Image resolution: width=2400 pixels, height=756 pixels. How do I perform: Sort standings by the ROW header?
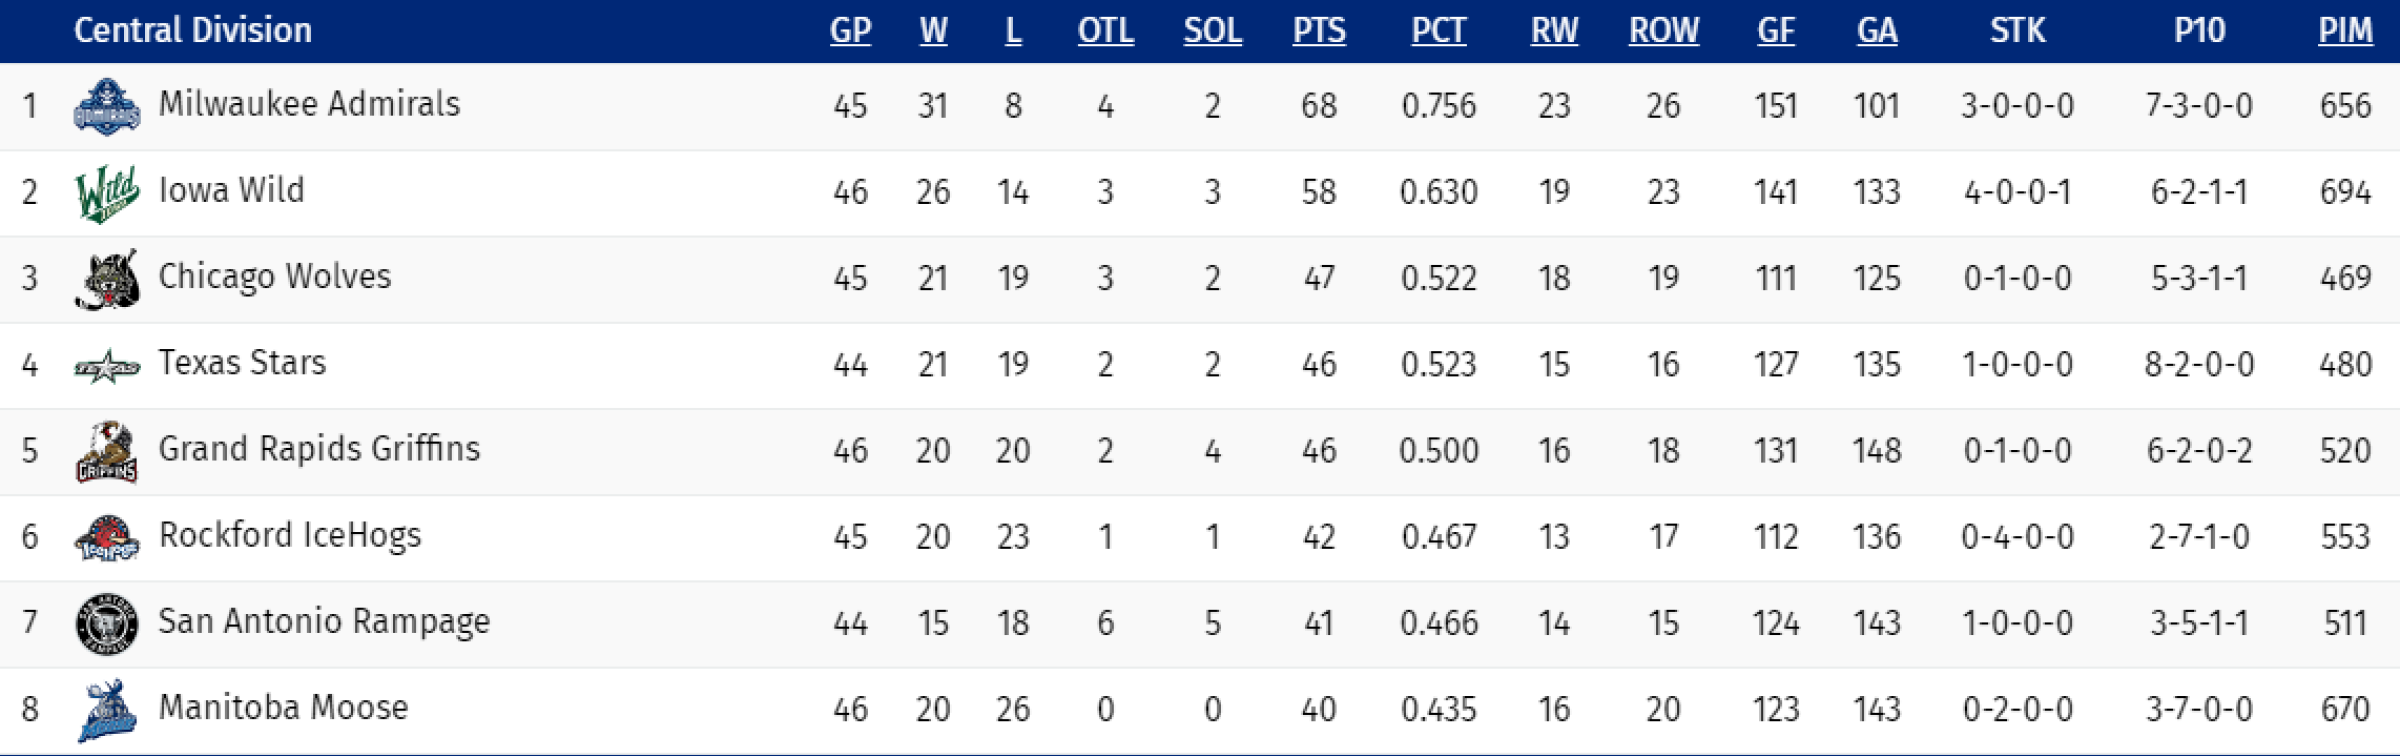(1663, 31)
